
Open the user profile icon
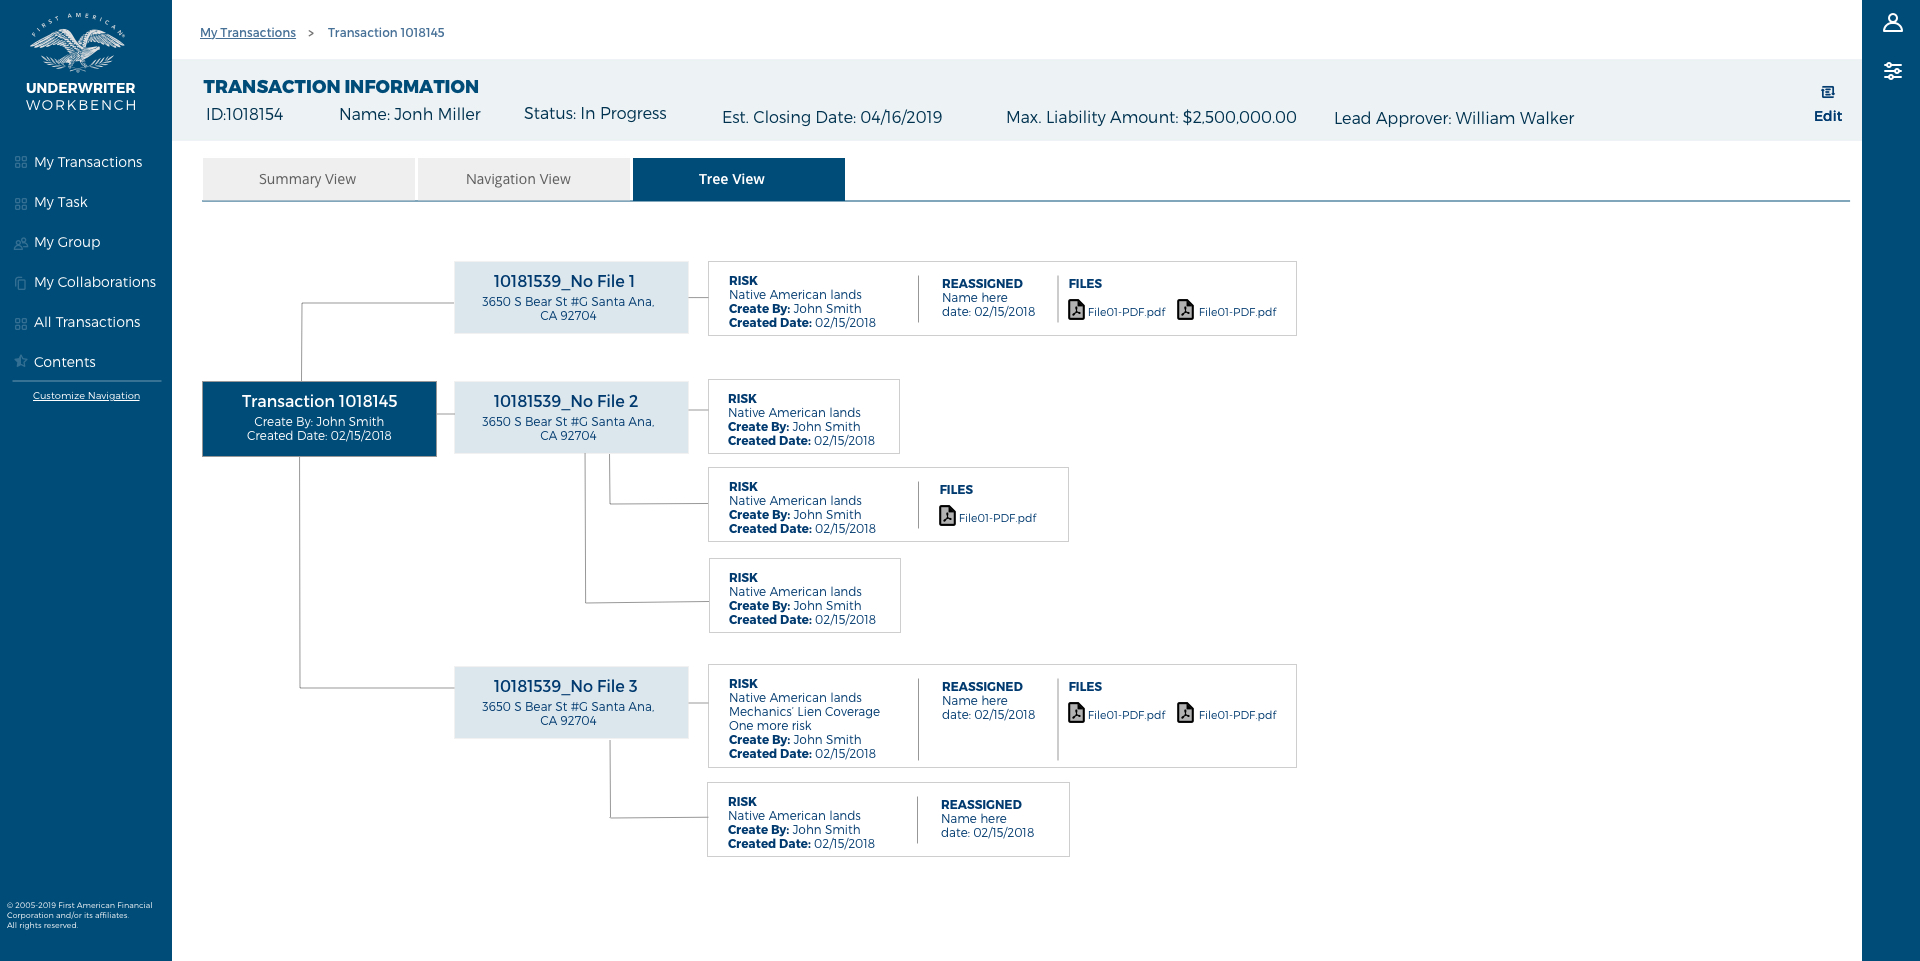tap(1892, 23)
